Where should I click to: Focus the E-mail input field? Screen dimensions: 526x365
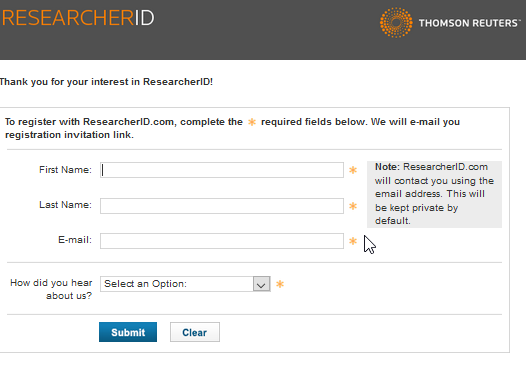tap(222, 241)
